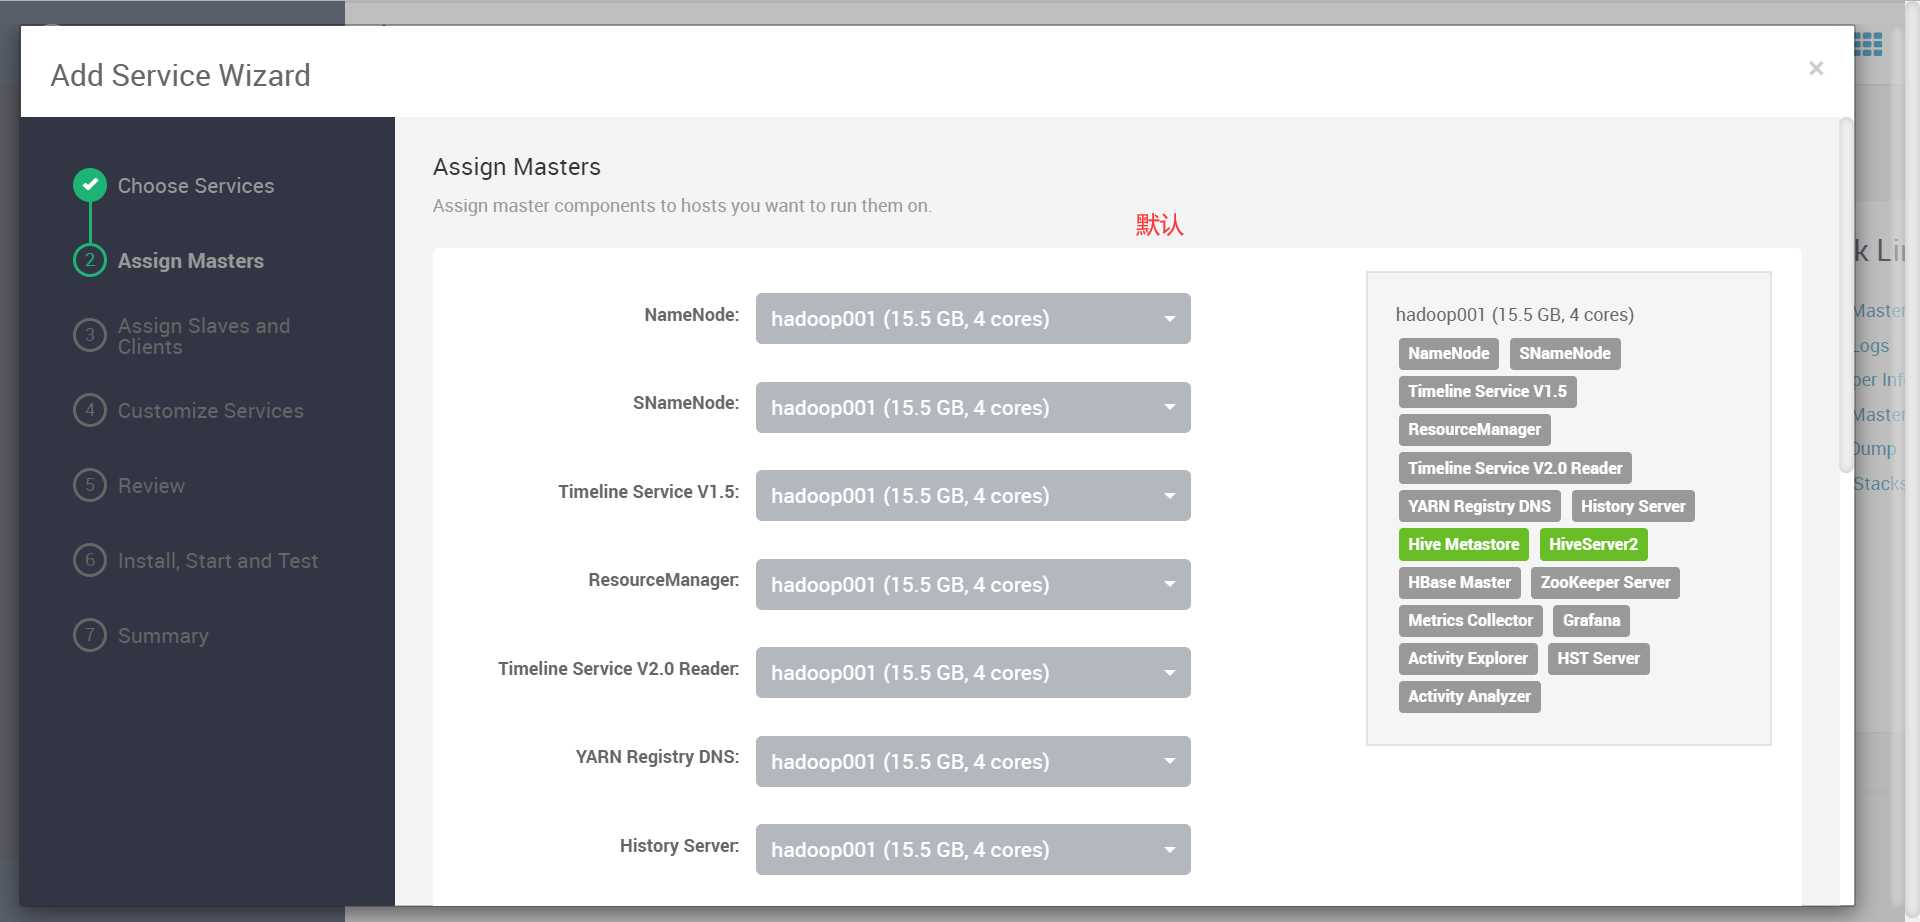Open the Customize Services step

coord(211,411)
